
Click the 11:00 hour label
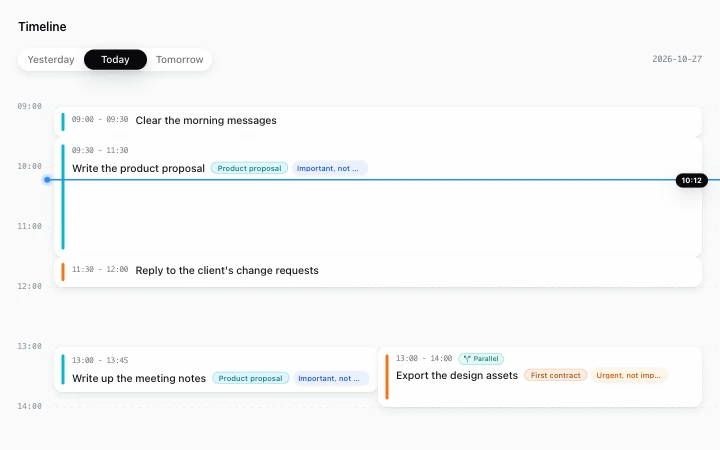pos(29,226)
